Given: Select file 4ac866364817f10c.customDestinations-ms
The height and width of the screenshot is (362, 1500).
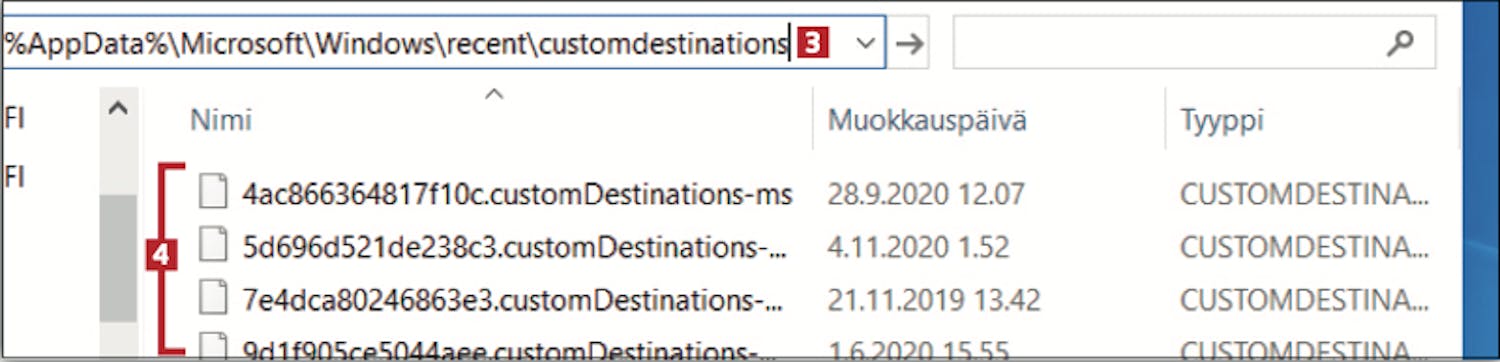Looking at the screenshot, I should click(x=517, y=193).
